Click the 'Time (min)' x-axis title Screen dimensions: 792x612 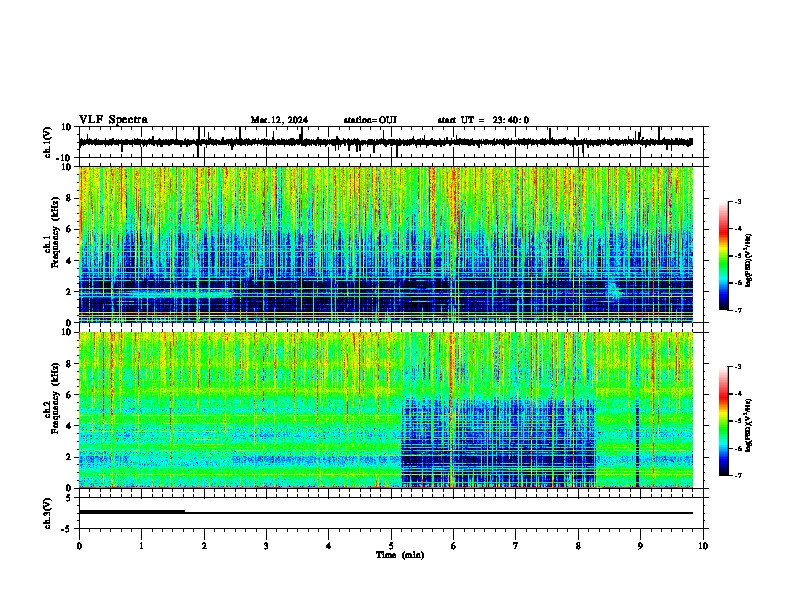tap(400, 555)
